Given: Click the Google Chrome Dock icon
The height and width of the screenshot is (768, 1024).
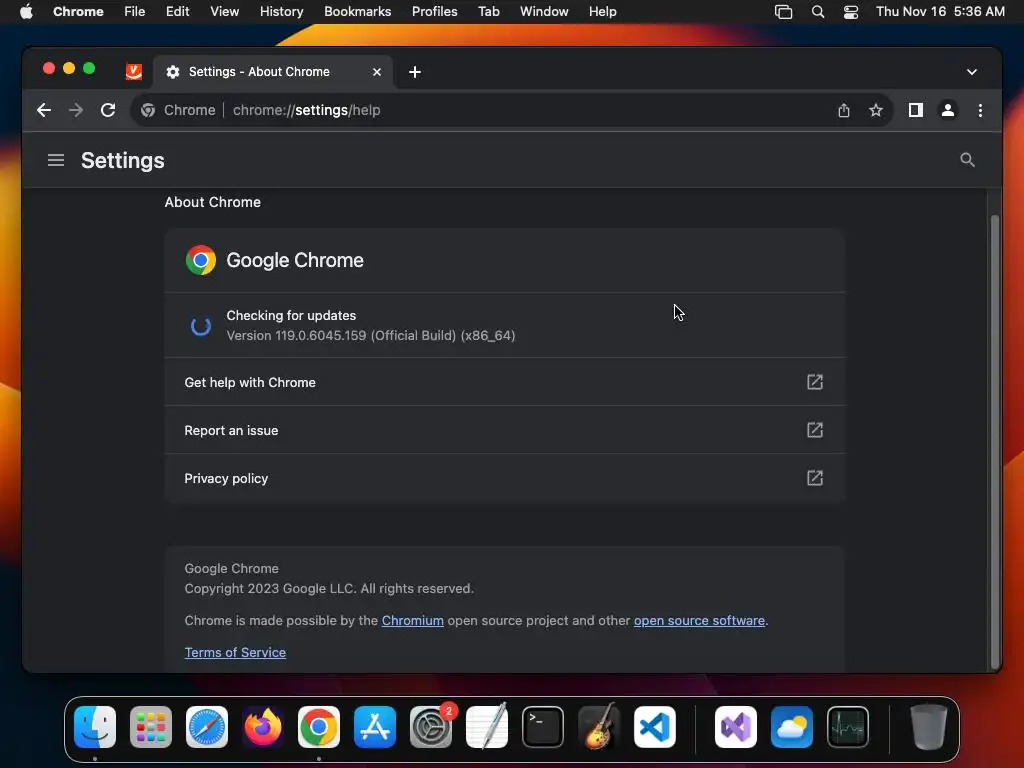Looking at the screenshot, I should point(319,727).
